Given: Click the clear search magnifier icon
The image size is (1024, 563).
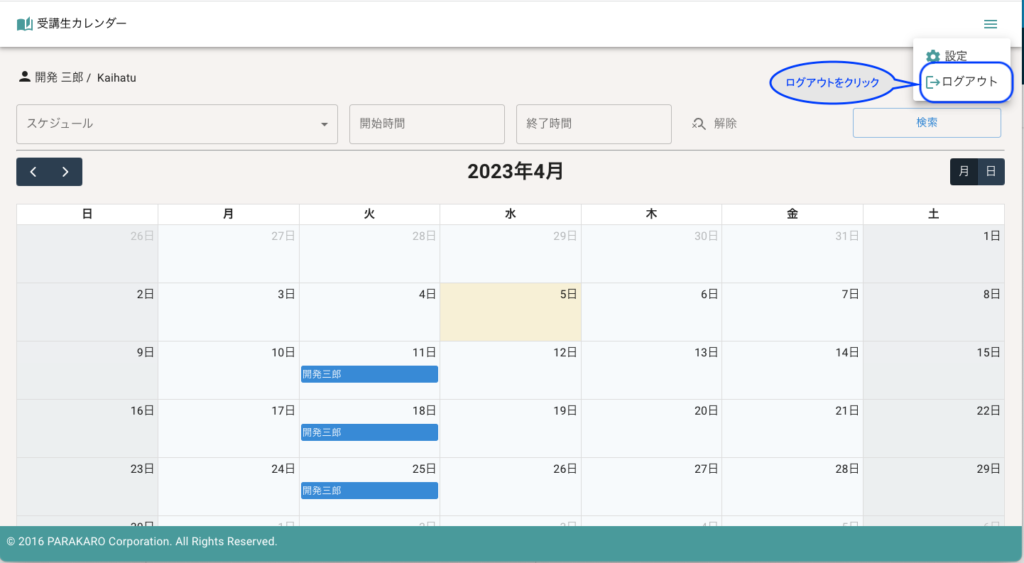Looking at the screenshot, I should click(699, 124).
